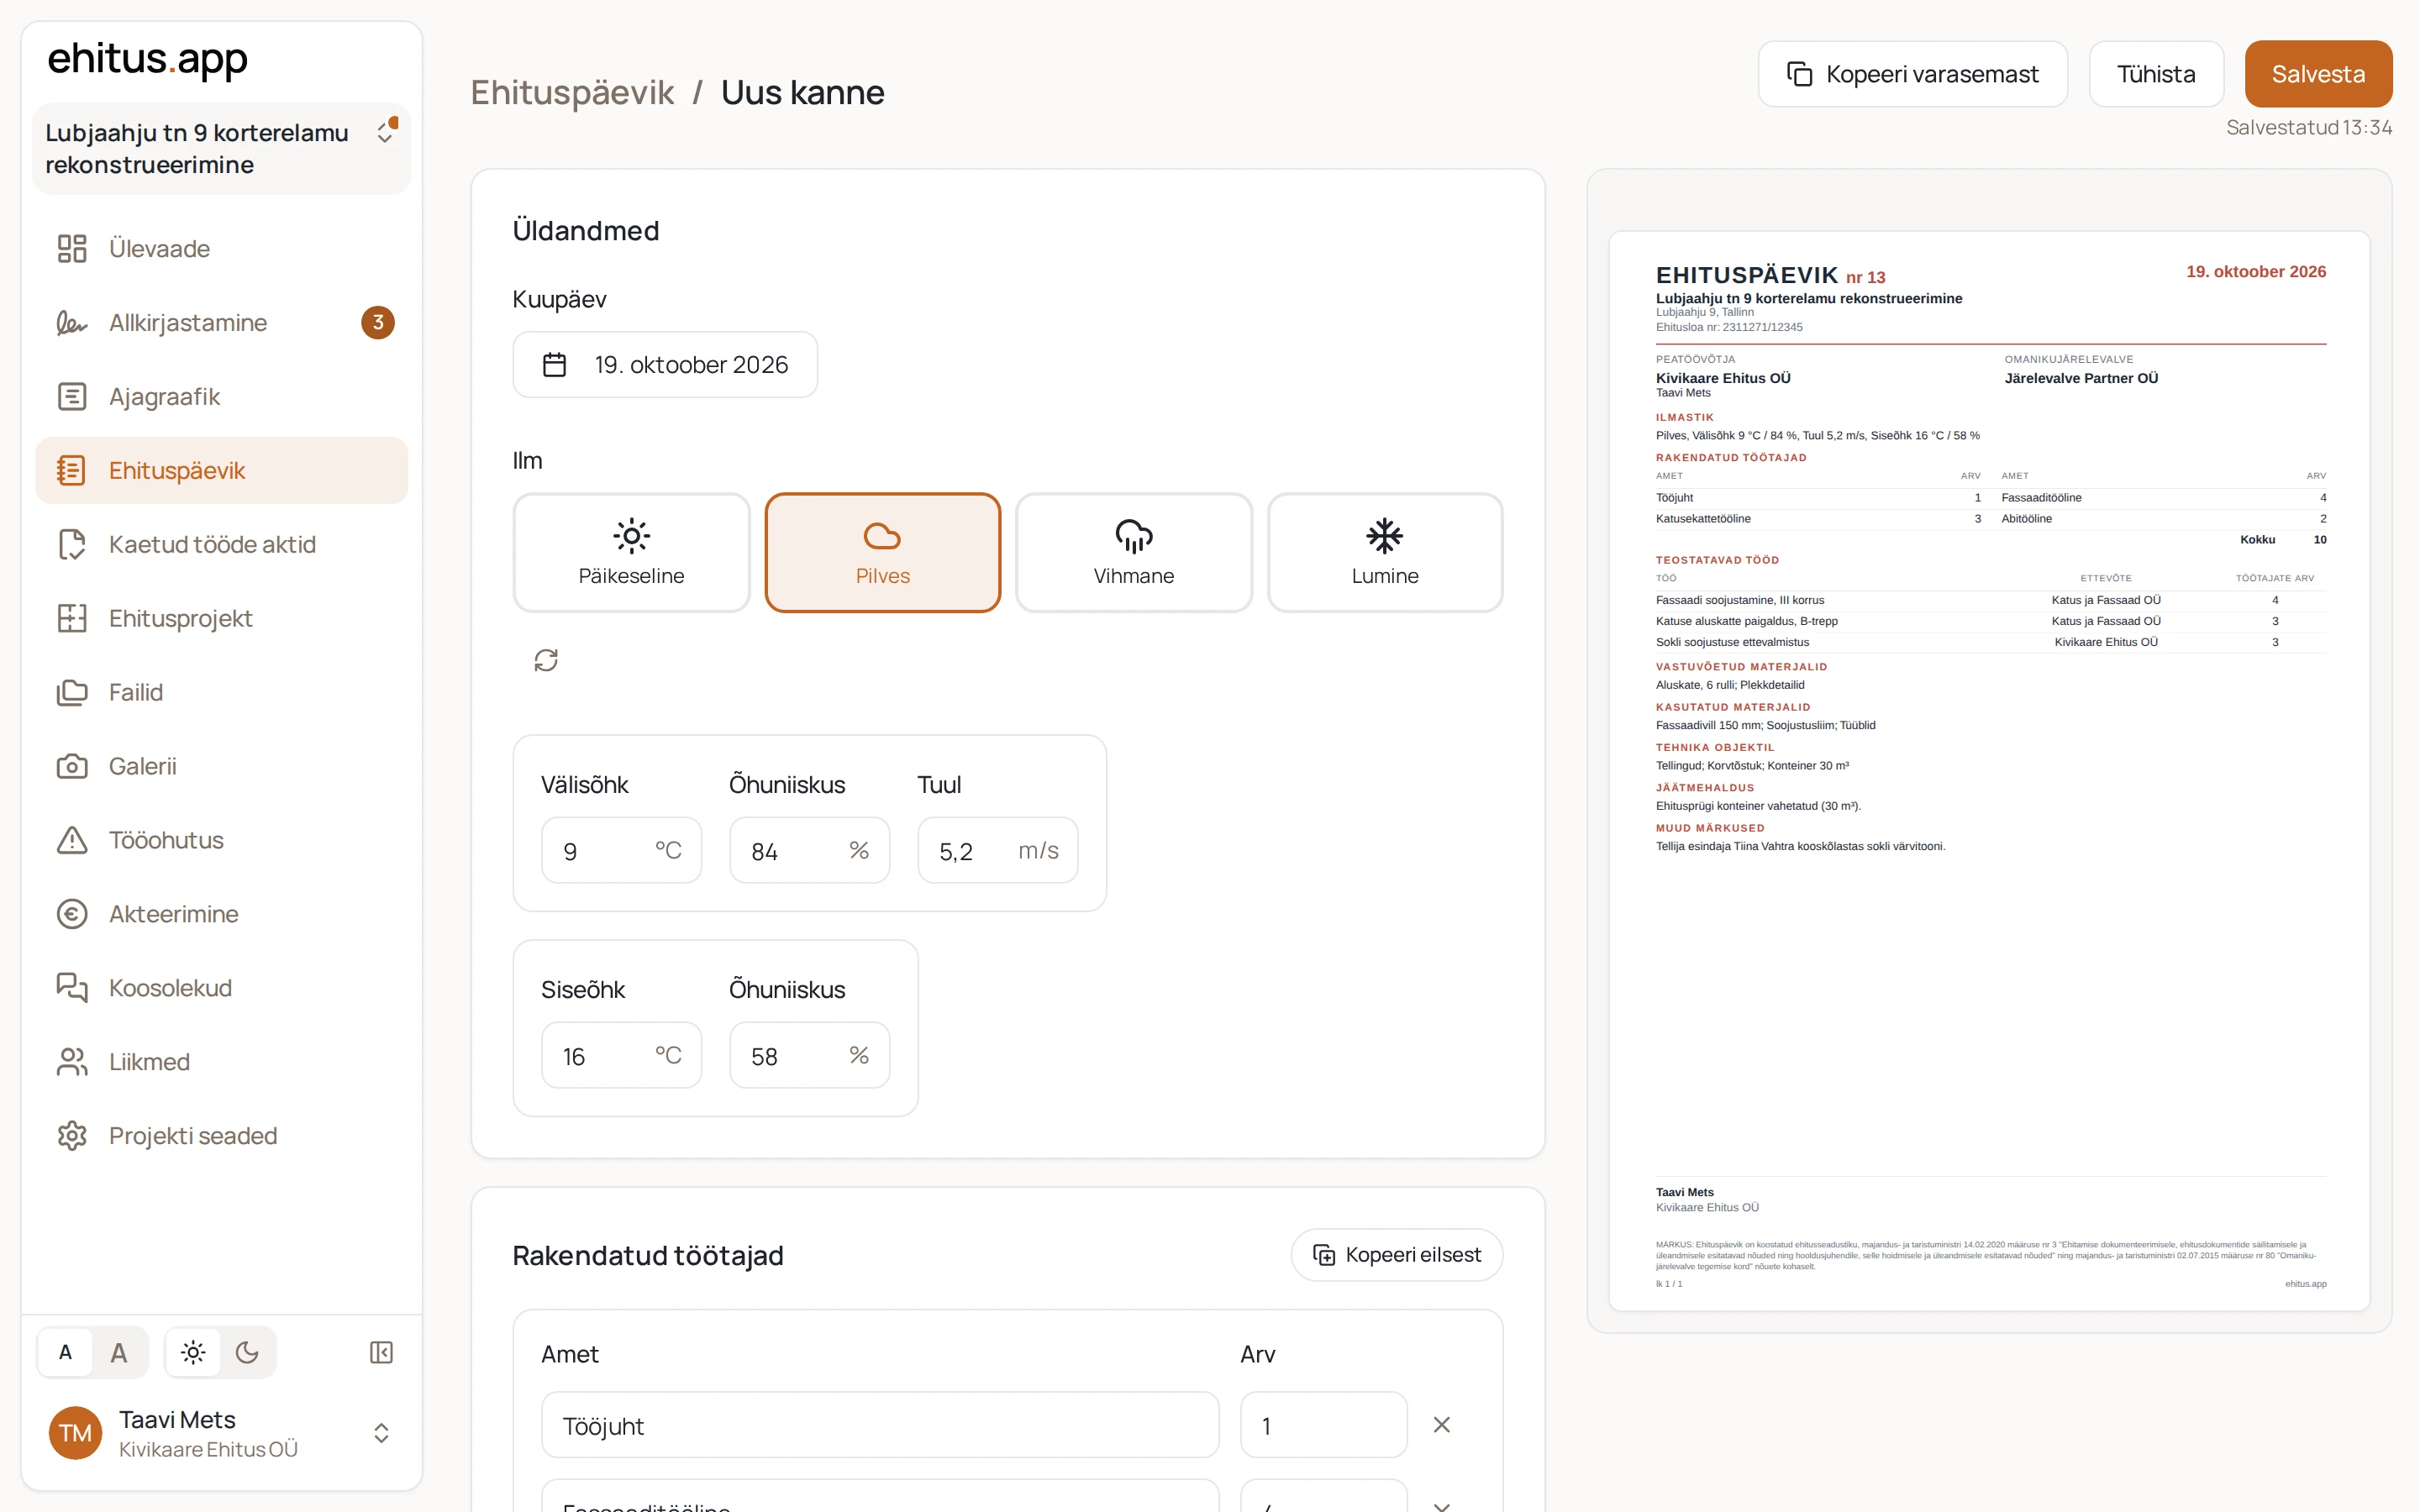The image size is (2420, 1512).
Task: Edit the Tööjuht Arv count field
Action: pyautogui.click(x=1323, y=1425)
